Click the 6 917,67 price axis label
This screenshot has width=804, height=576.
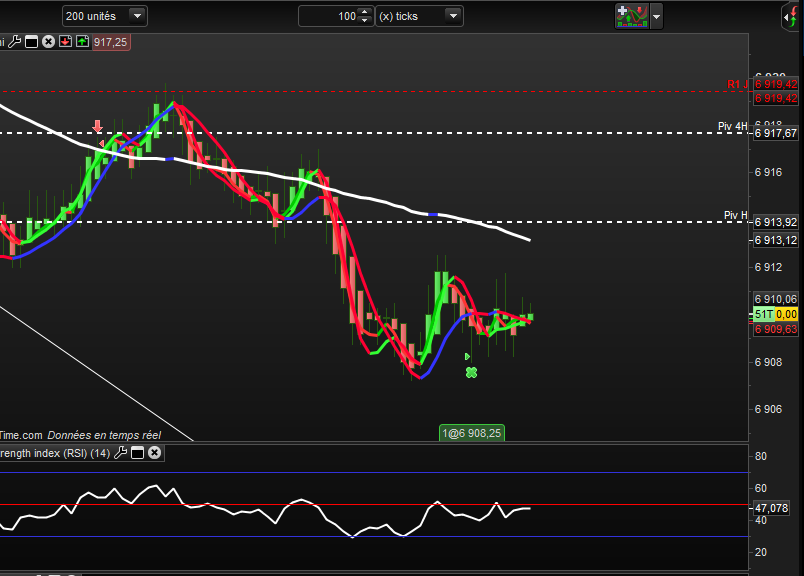(776, 133)
